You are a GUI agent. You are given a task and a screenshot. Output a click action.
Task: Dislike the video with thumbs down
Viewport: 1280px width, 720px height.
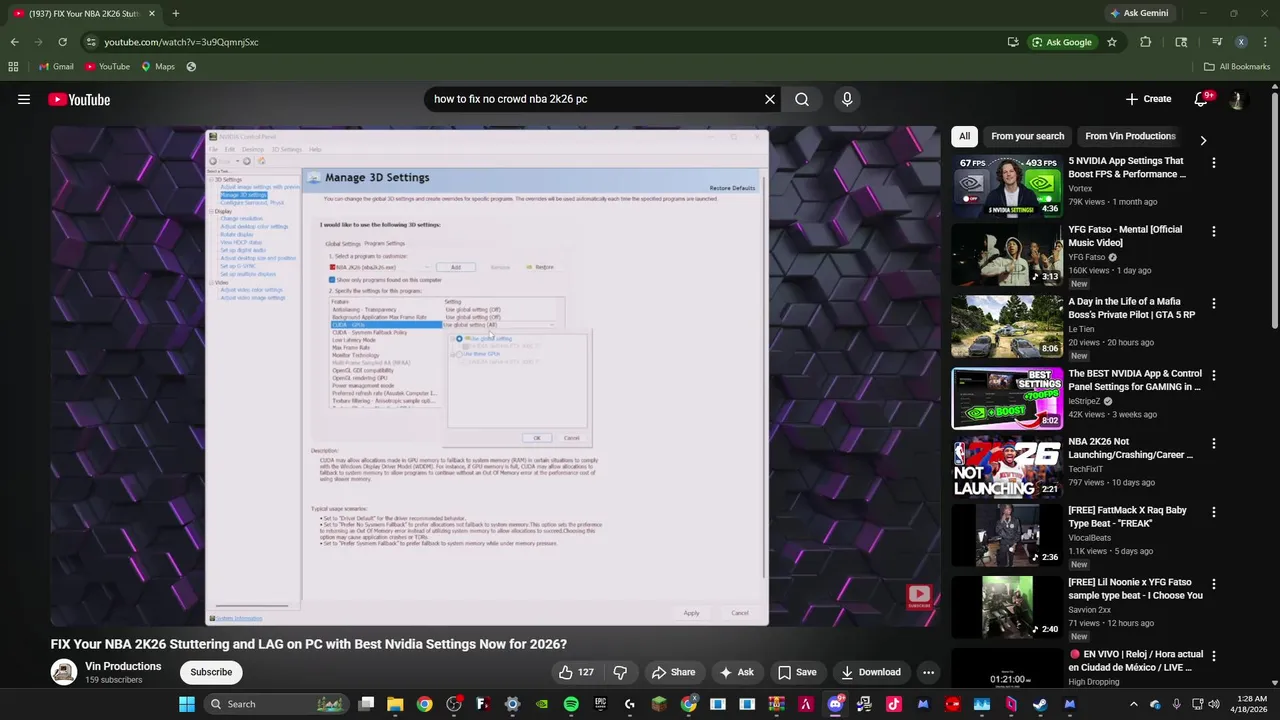tap(620, 672)
